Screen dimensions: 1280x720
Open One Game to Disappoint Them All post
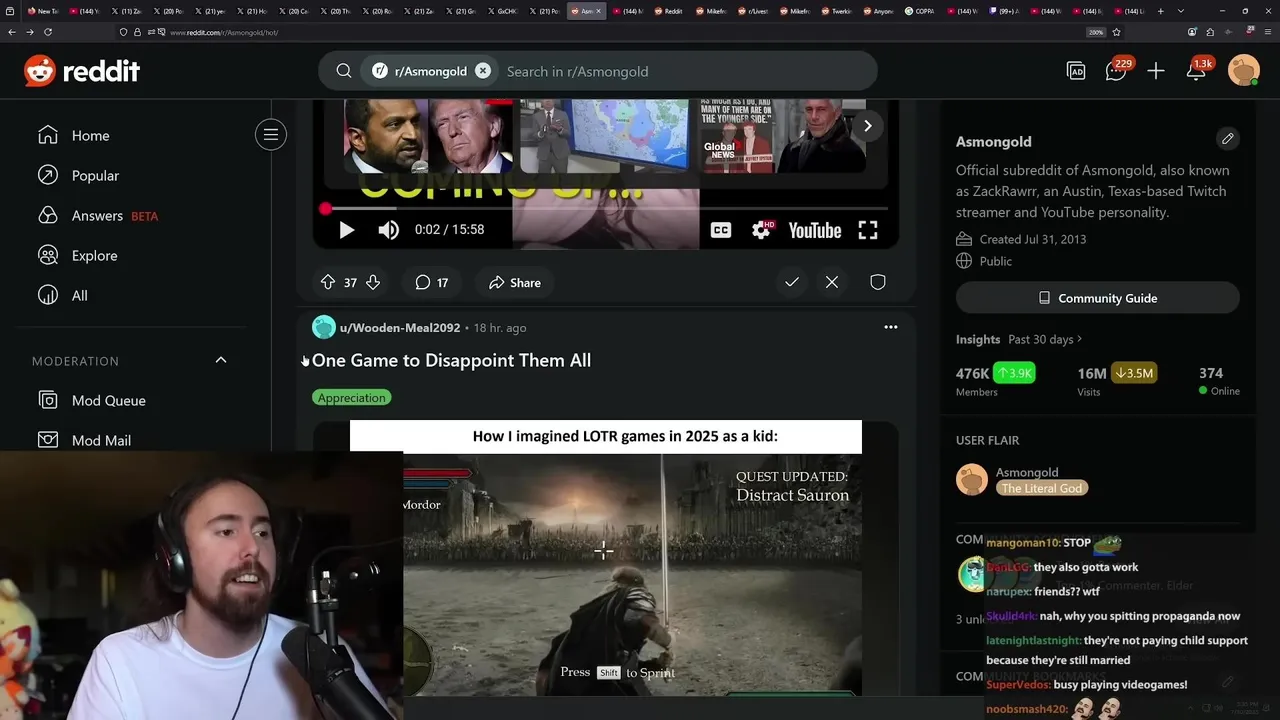click(451, 360)
